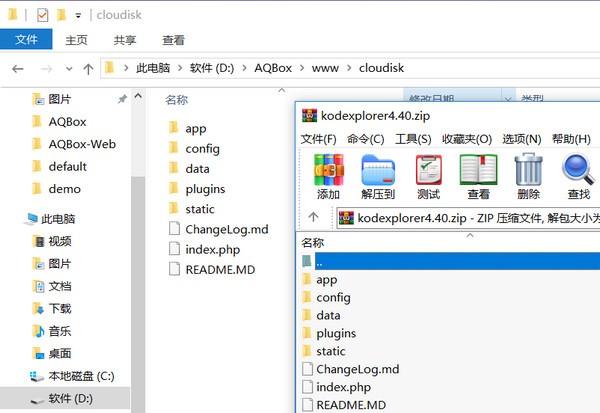This screenshot has height=413, width=600.
Task: Click the WinRAR archive path field
Action: pyautogui.click(x=468, y=218)
